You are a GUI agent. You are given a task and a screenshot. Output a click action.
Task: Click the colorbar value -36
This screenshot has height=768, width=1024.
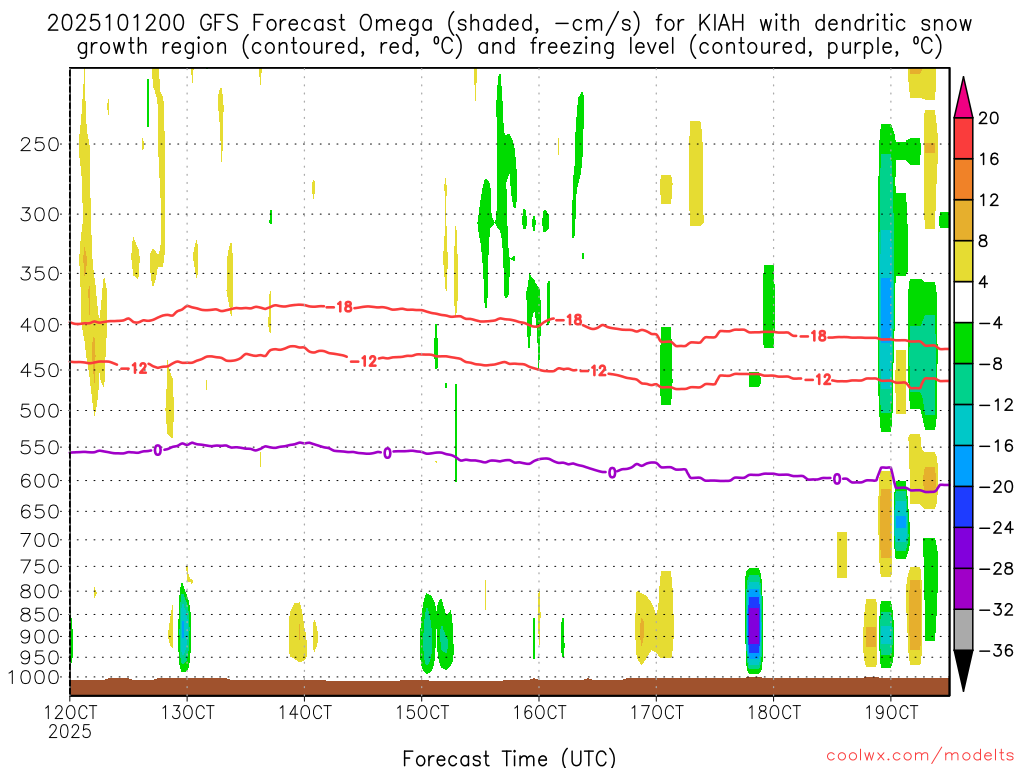coord(996,650)
